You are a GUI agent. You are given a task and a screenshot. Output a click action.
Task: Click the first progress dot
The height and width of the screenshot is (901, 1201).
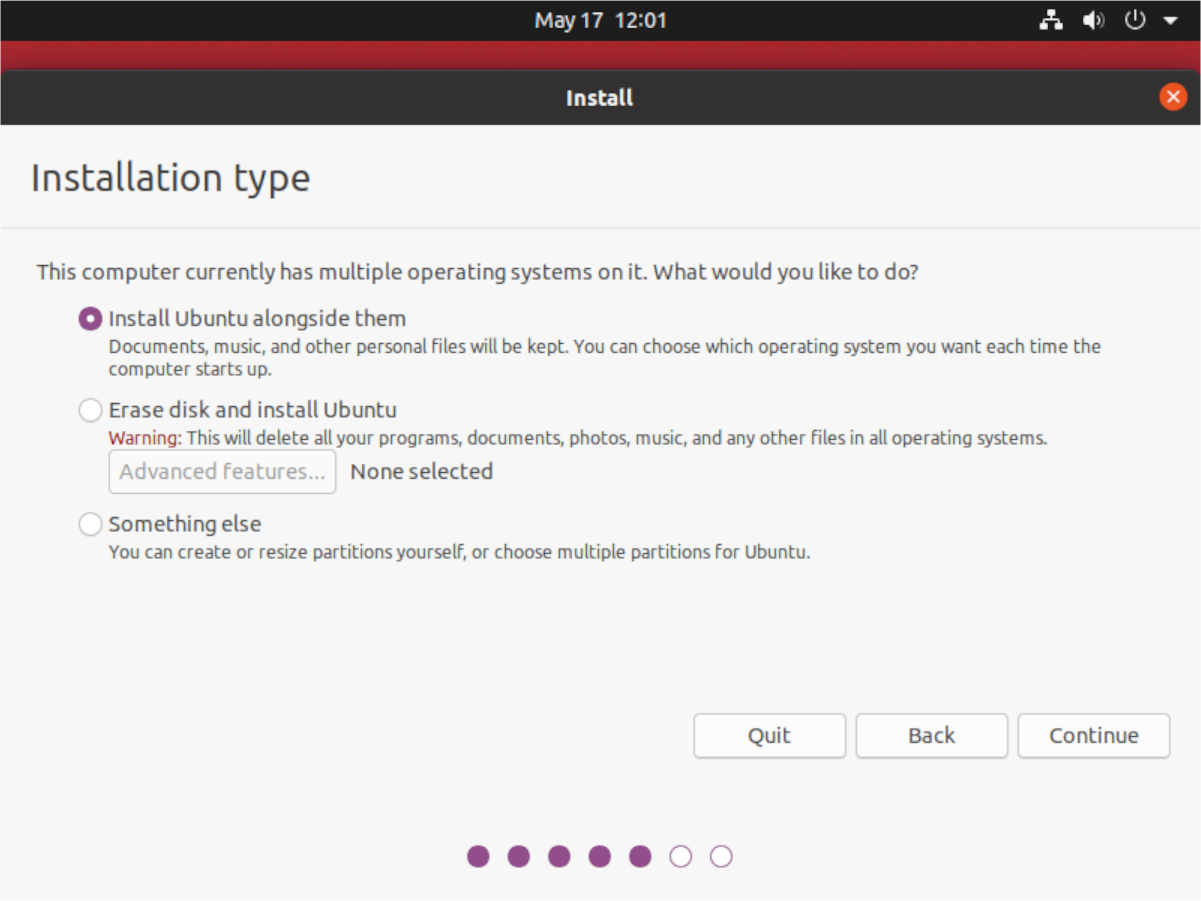click(478, 856)
